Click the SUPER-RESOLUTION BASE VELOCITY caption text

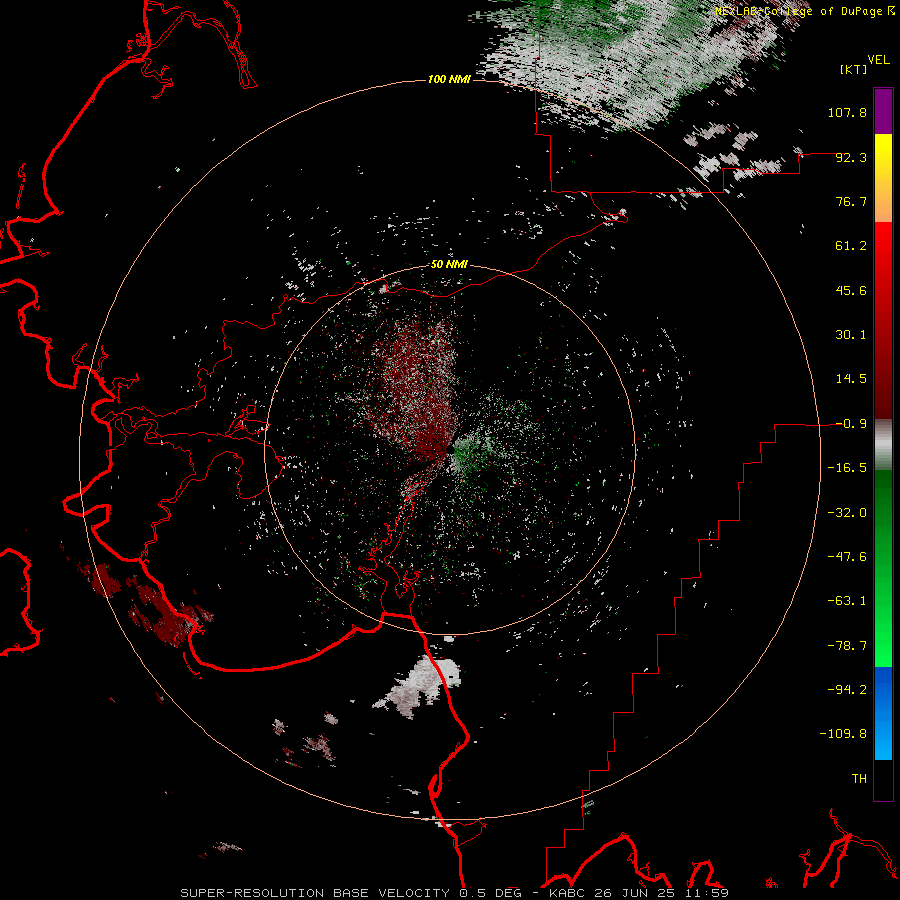[315, 893]
